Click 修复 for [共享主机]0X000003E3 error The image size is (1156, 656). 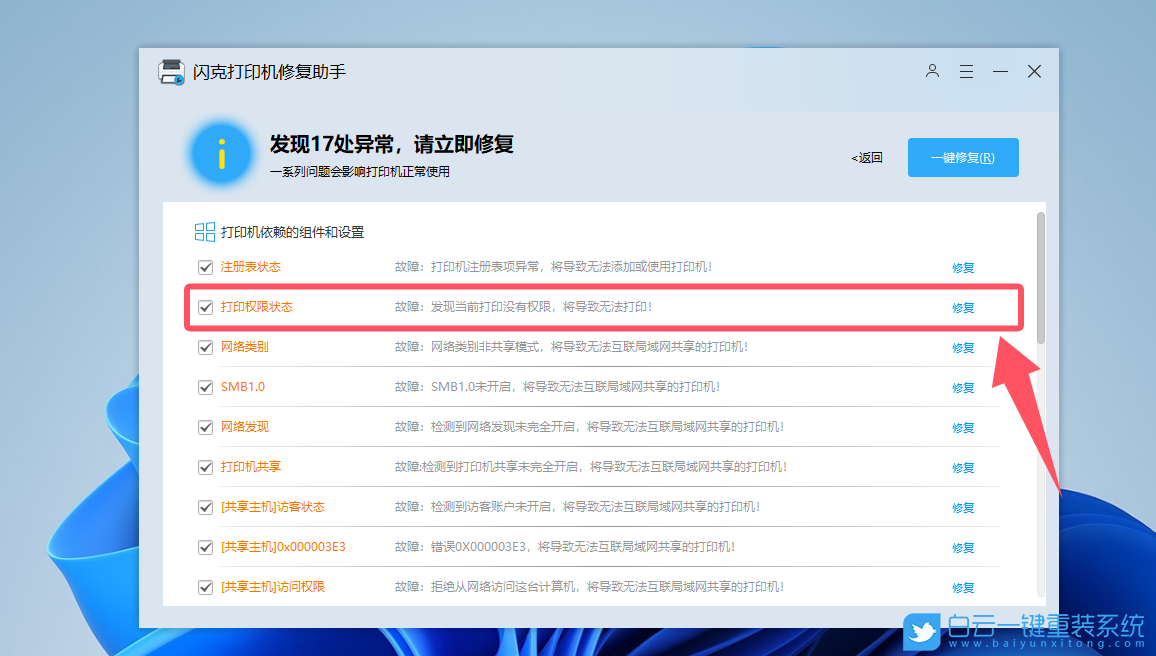pos(962,547)
